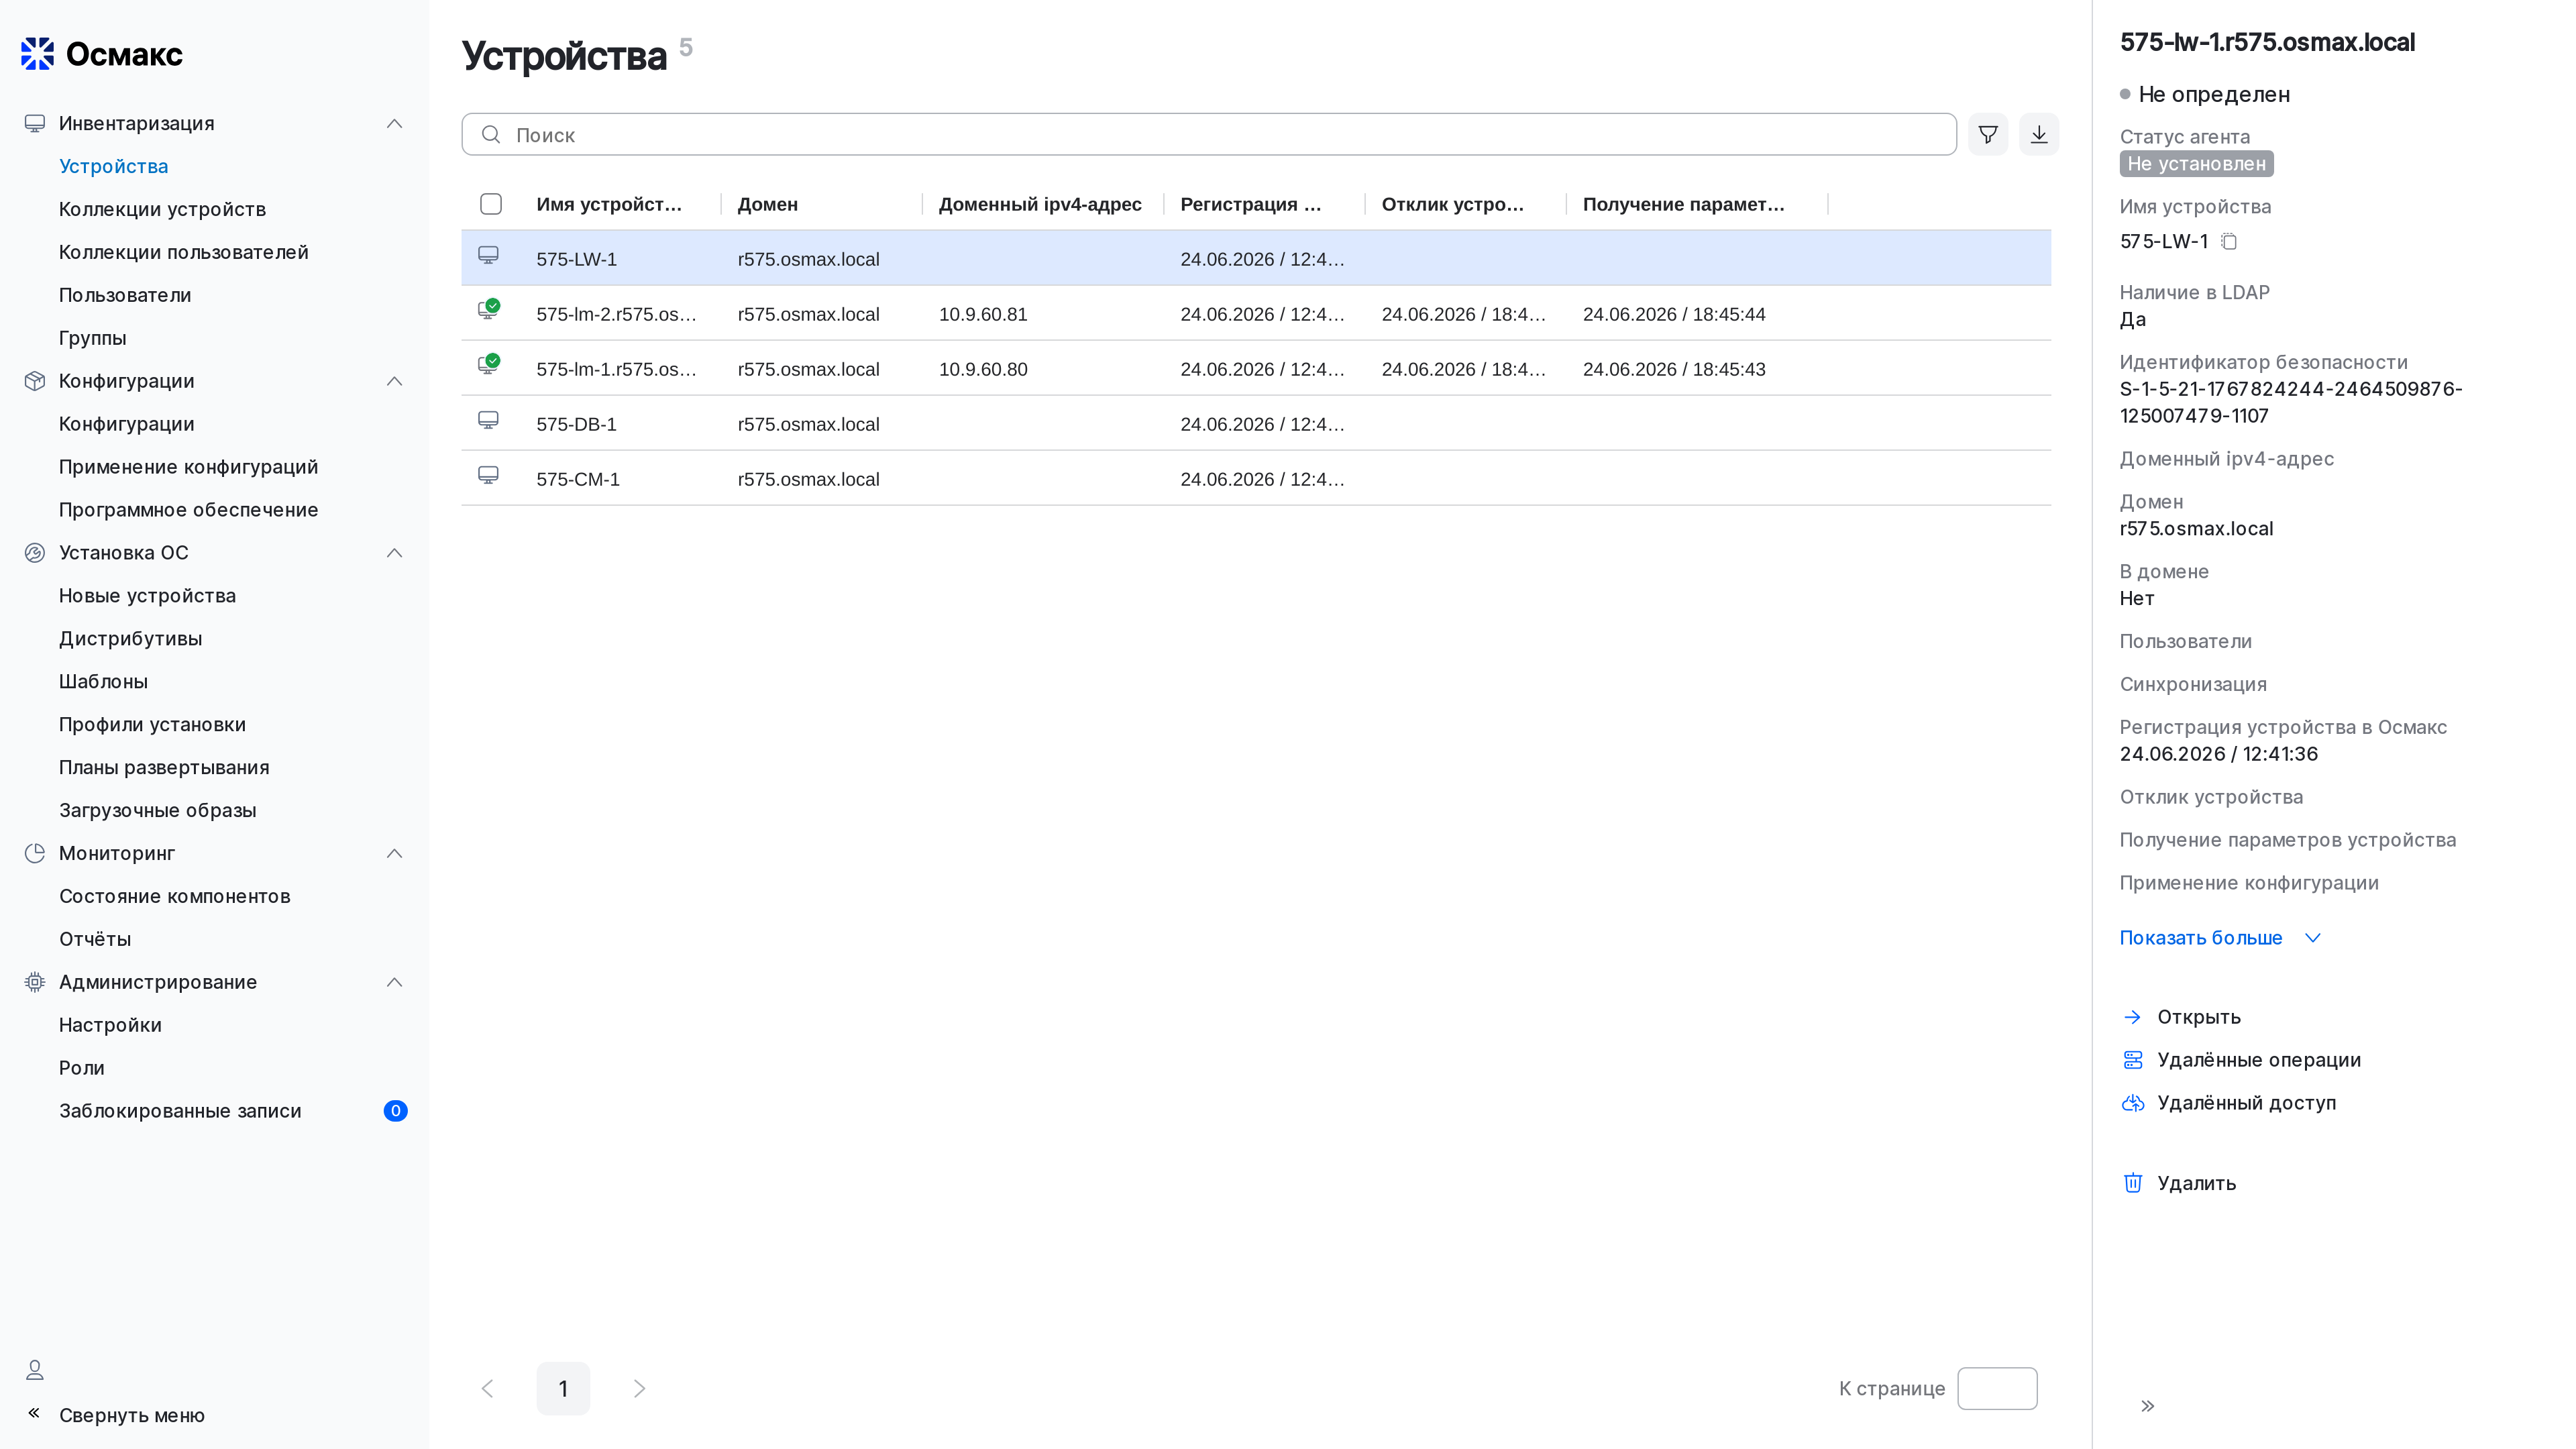Click the device icon of 575-CM-1 row
The width and height of the screenshot is (2576, 1449).
click(x=488, y=476)
